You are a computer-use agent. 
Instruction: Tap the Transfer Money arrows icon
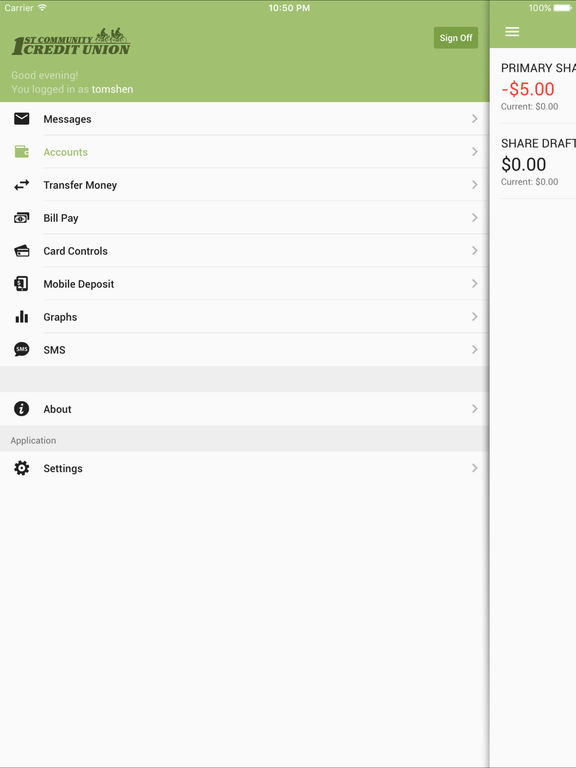pyautogui.click(x=22, y=185)
